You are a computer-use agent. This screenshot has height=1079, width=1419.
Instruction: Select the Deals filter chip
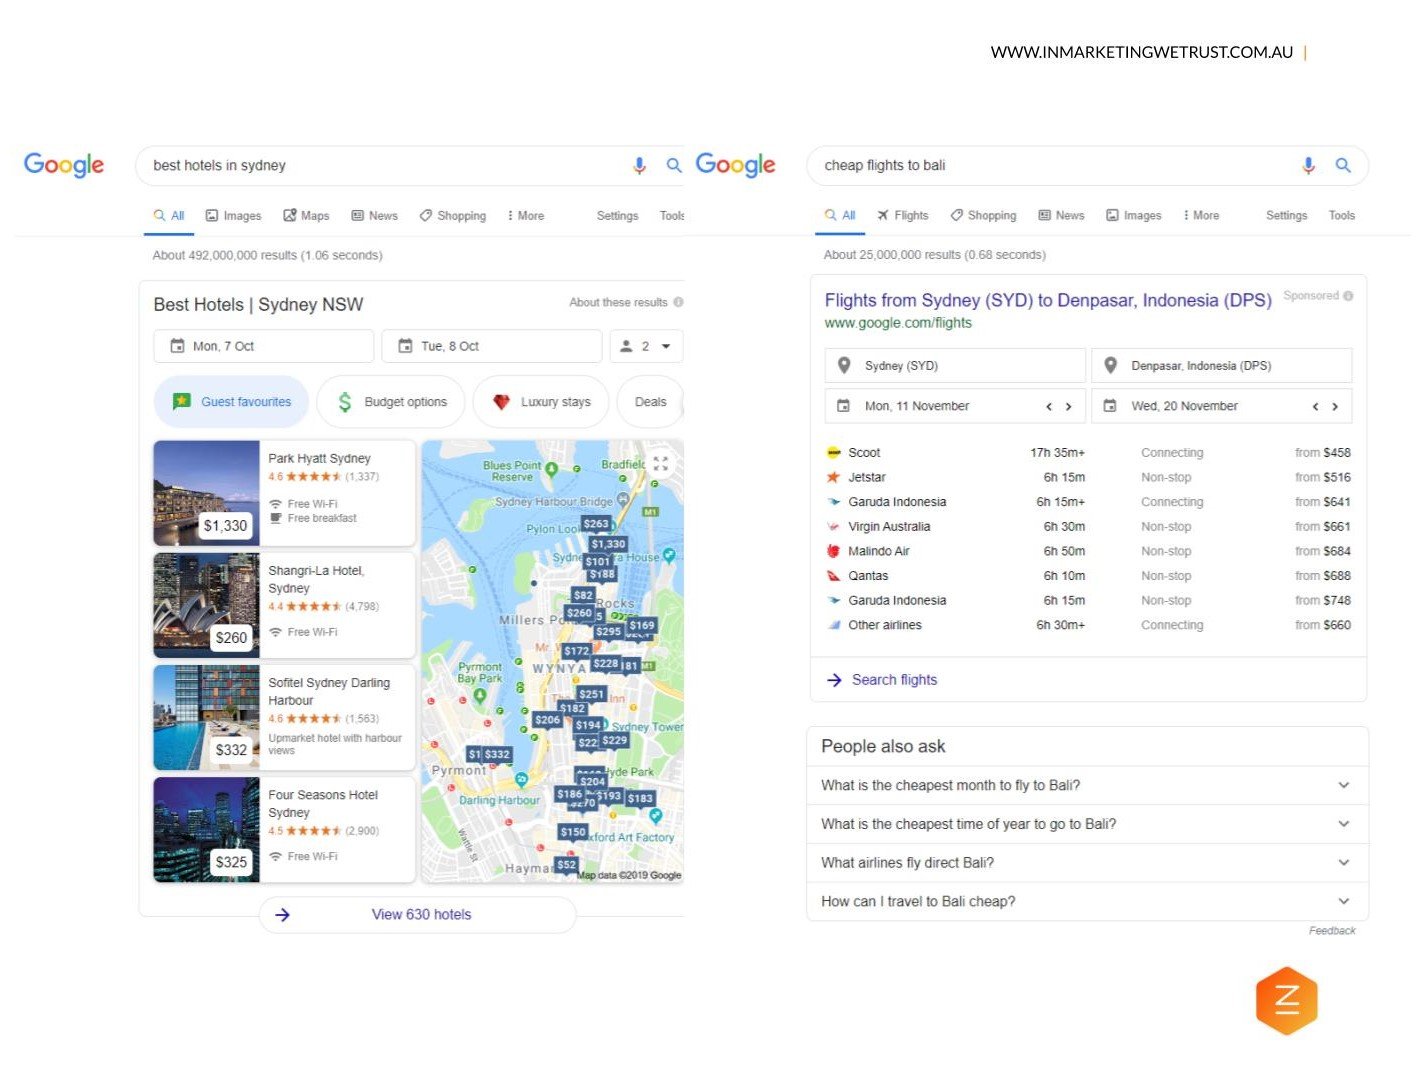(650, 402)
